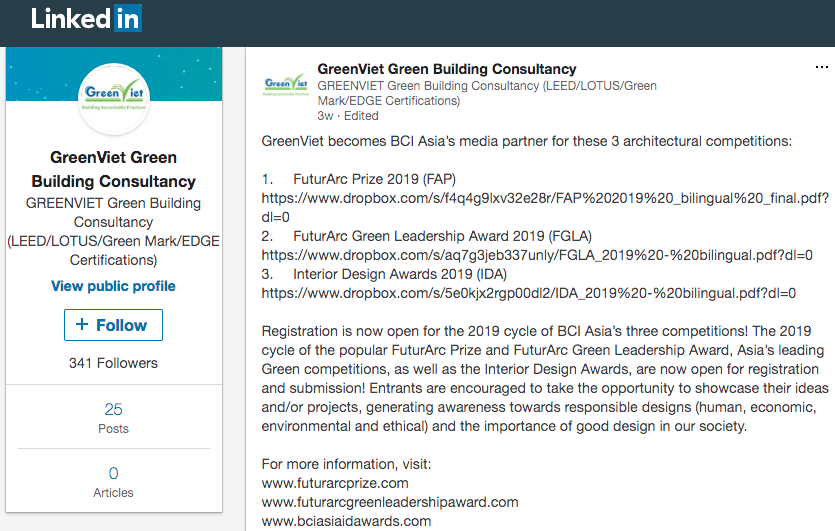The image size is (835, 531).
Task: Click the '3w · Edited' timestamp
Action: 348,116
